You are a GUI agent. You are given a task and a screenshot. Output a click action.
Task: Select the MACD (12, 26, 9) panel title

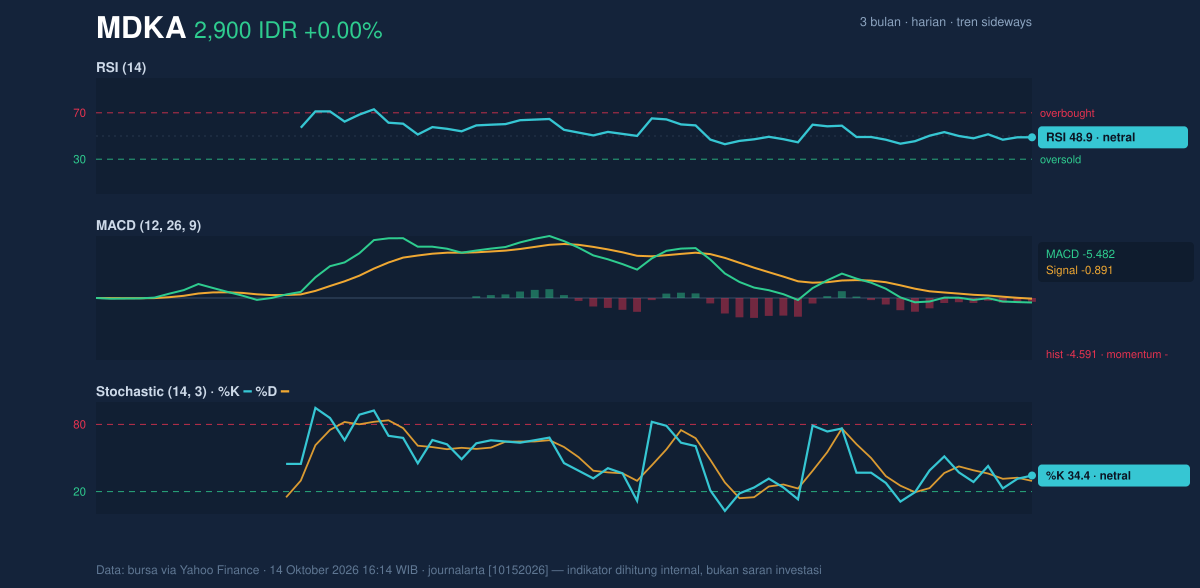point(148,225)
